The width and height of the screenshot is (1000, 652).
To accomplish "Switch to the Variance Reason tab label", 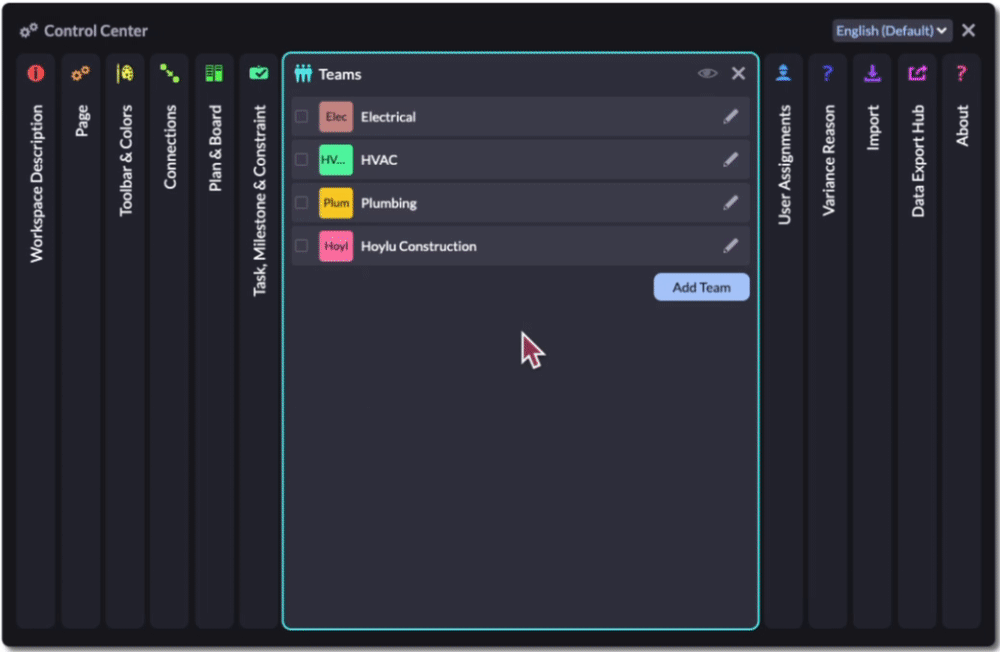I will [x=828, y=161].
